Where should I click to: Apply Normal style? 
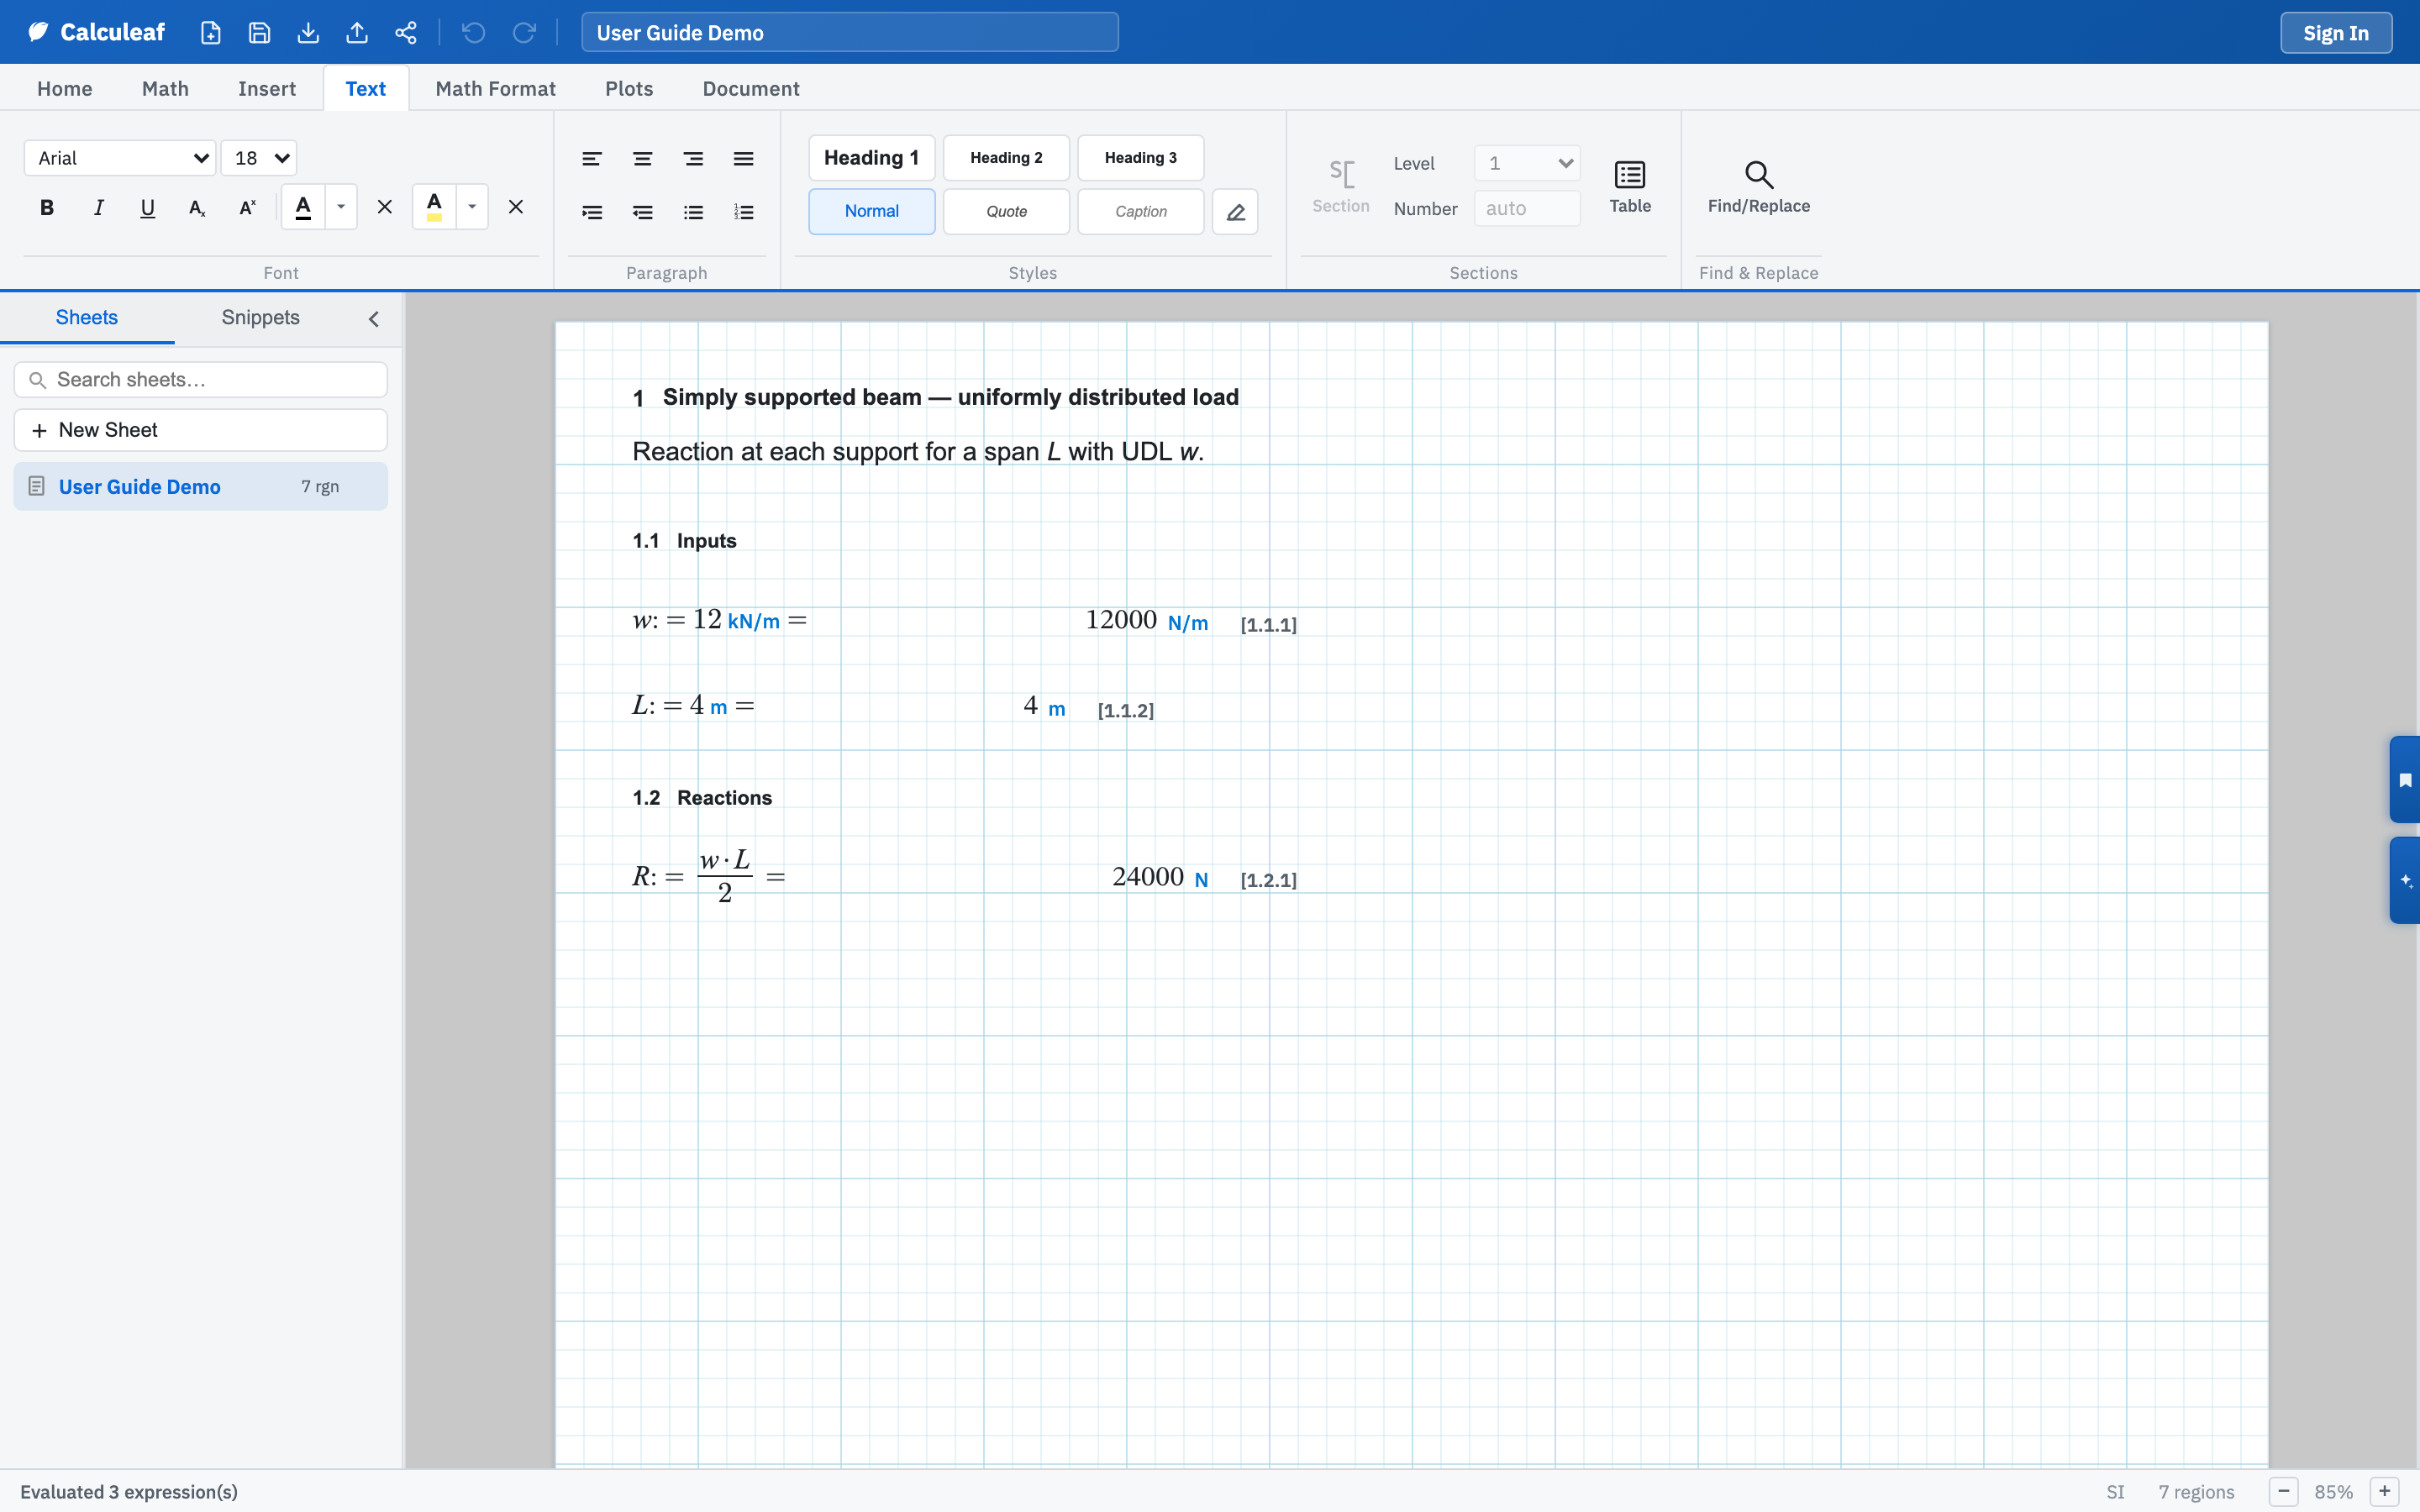point(871,211)
